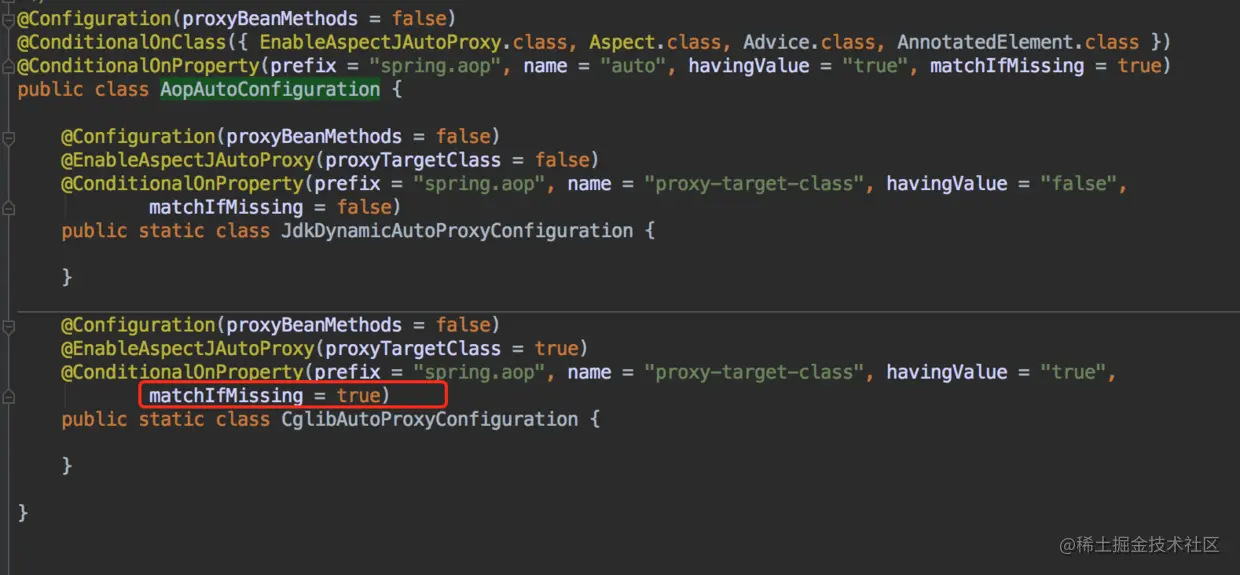Screen dimensions: 1240x575
Task: Click the 'public class' keywords before AopAutoConfiguration
Action: pos(83,90)
